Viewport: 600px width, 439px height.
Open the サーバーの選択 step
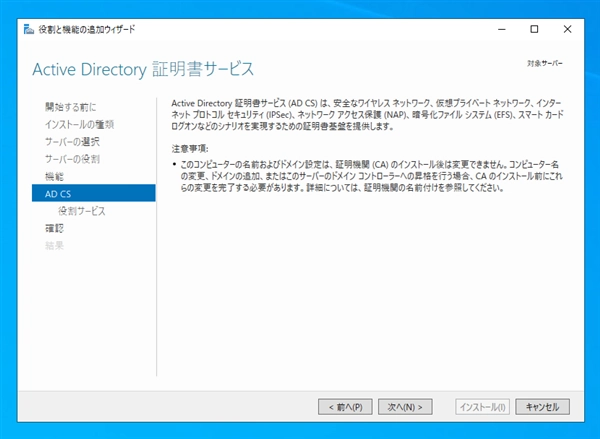[72, 142]
